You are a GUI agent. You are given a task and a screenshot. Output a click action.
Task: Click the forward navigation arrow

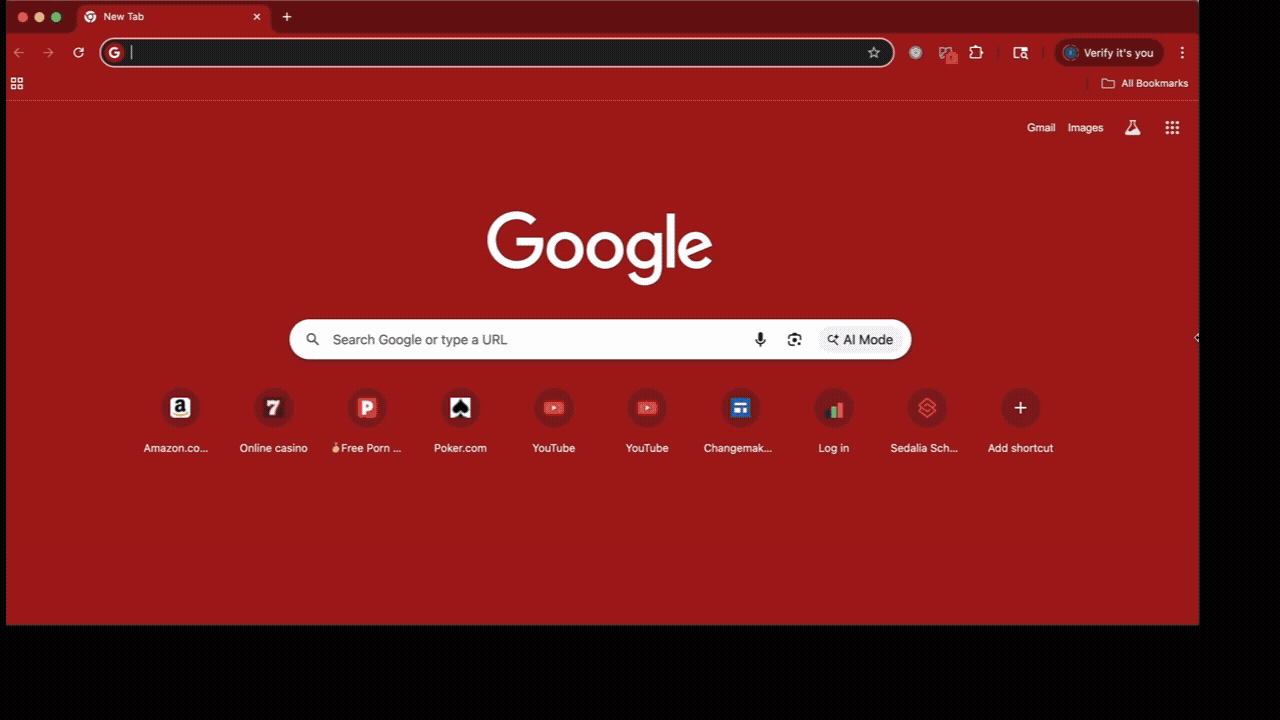[48, 53]
